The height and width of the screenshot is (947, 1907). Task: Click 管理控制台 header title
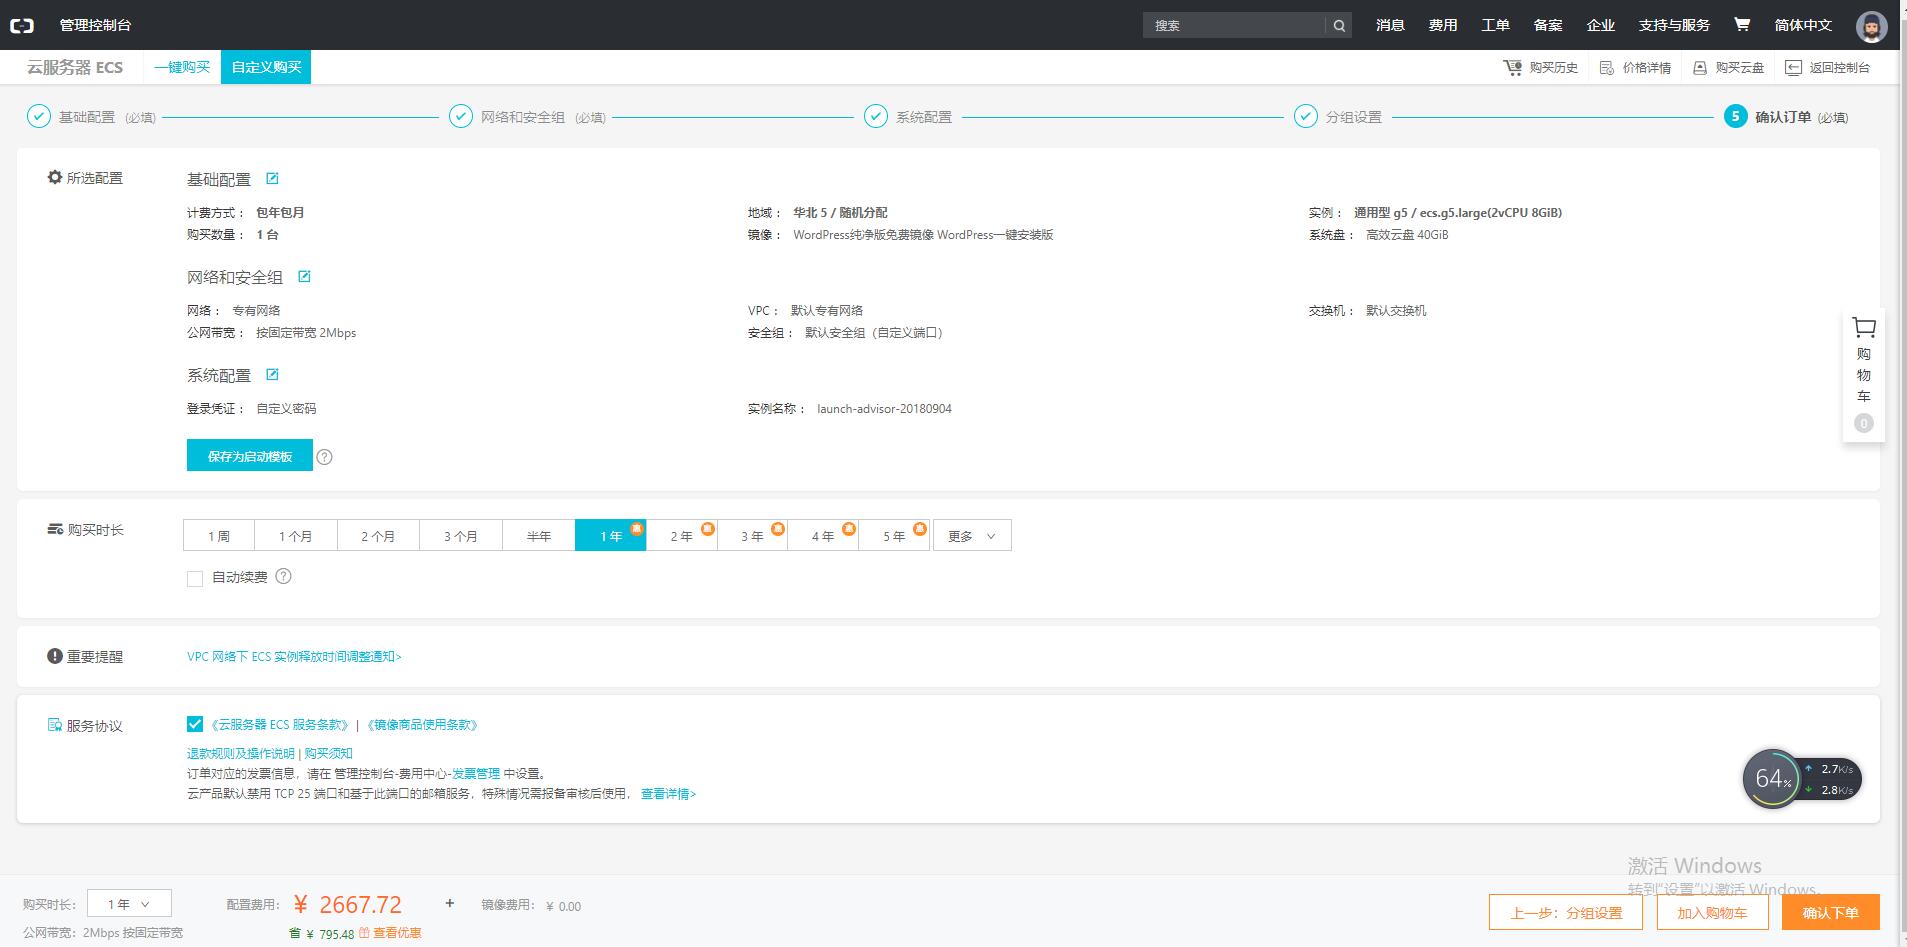point(95,25)
